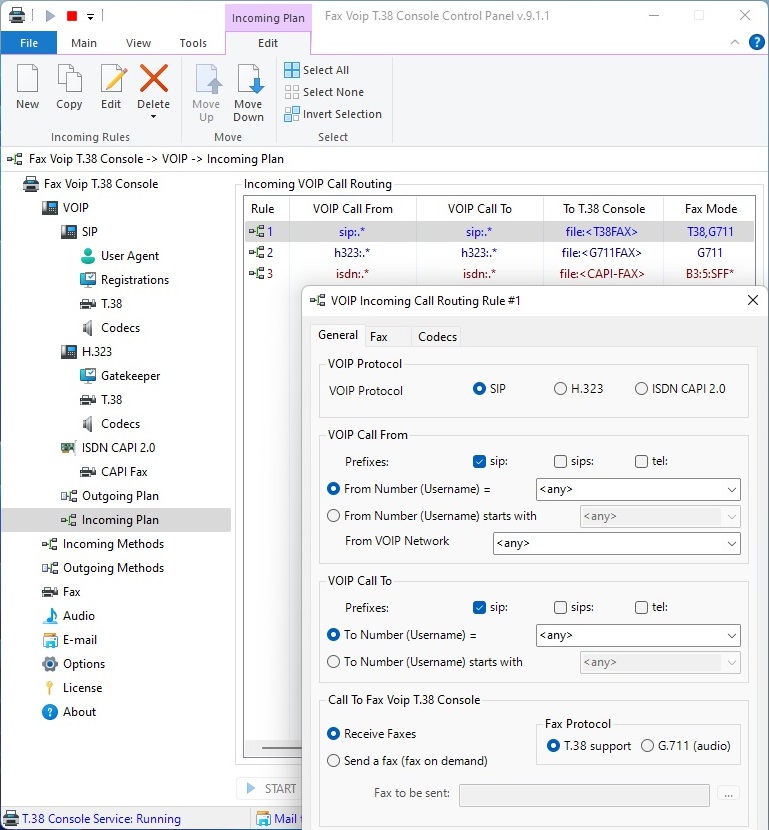769x830 pixels.
Task: Click the red stop icon in title bar
Action: coord(72,16)
